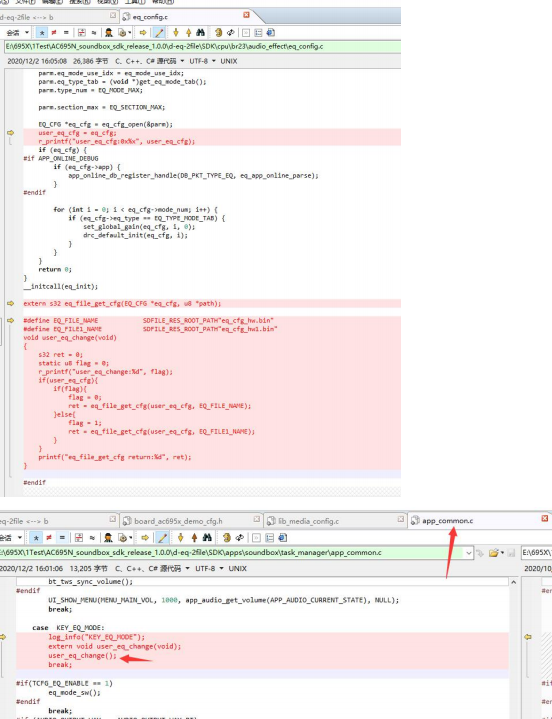This screenshot has height=719, width=552.
Task: Open the C, C++, C# file type dropdown for eq_config.c
Action: [150, 61]
